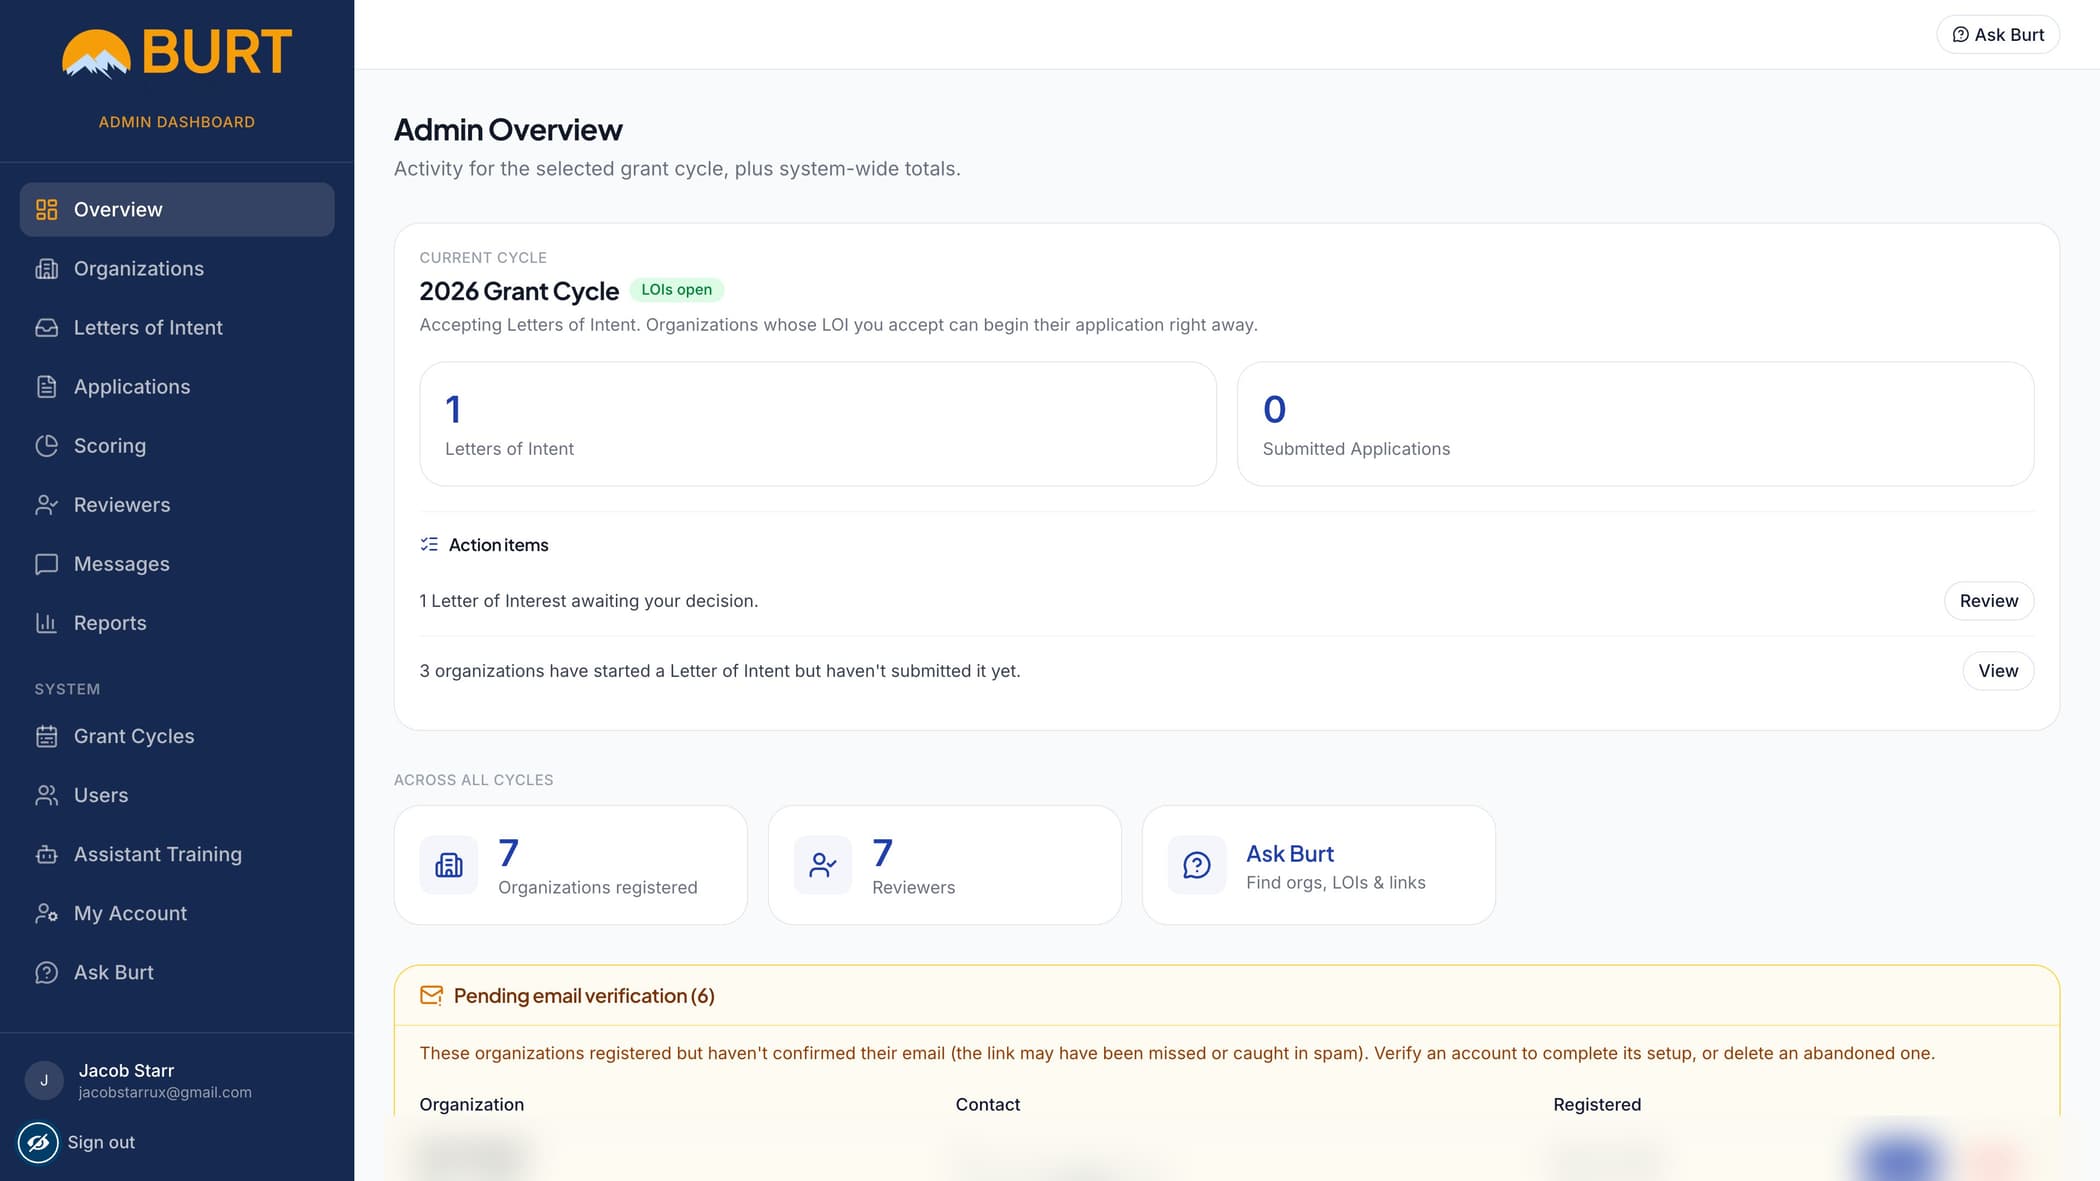Open the 7 Reviewers stat card
Viewport: 2100px width, 1181px height.
(944, 865)
